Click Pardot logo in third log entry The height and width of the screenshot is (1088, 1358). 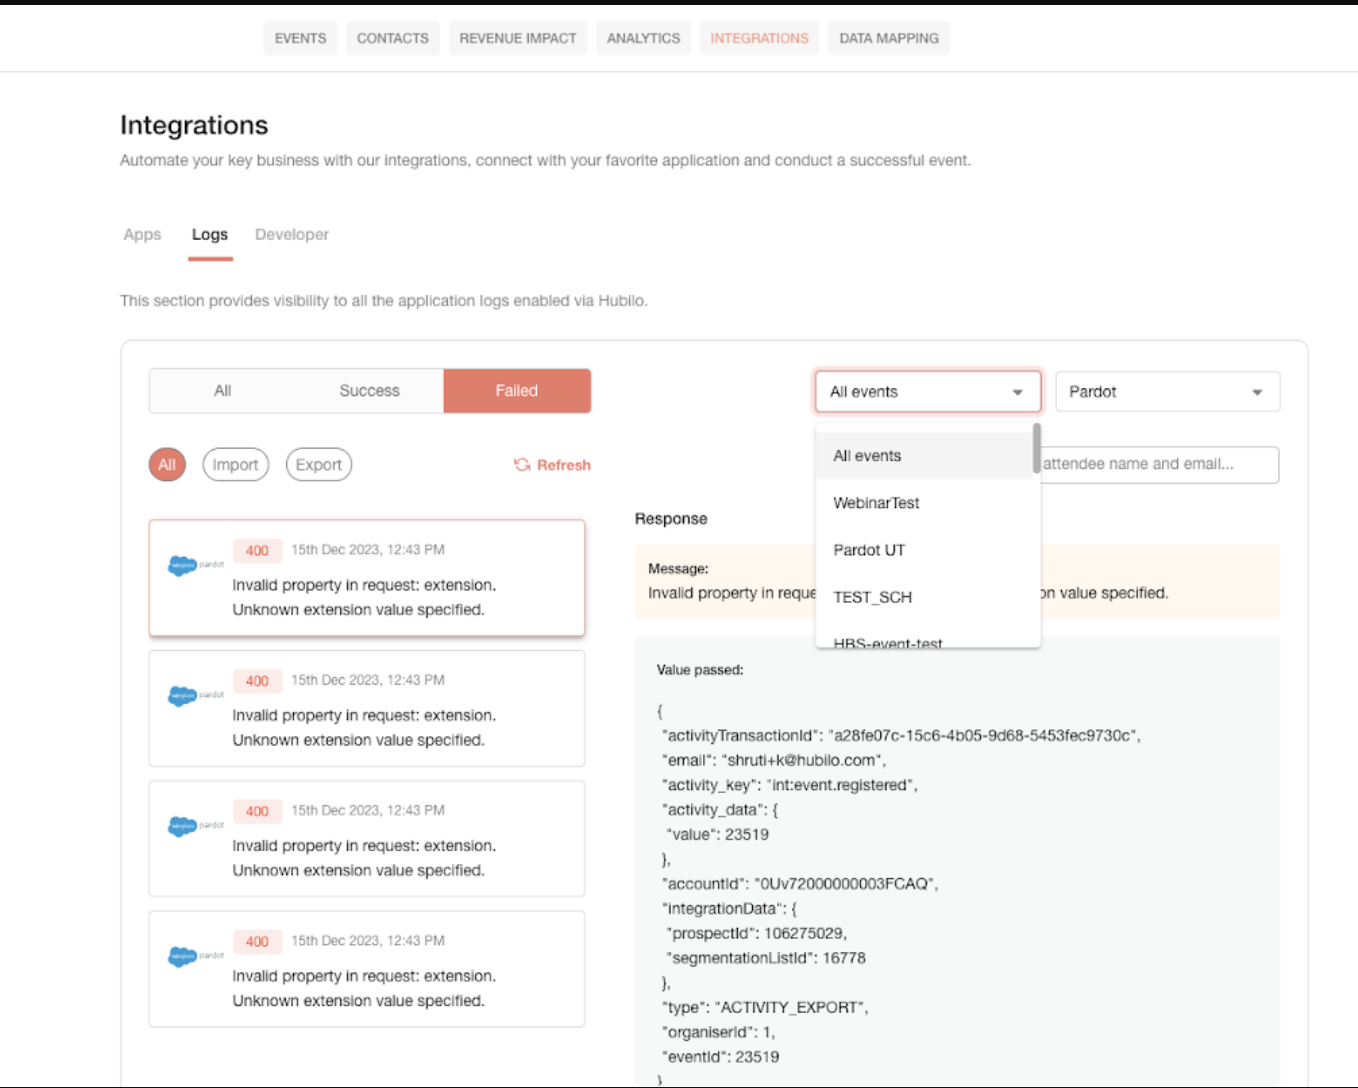[196, 826]
